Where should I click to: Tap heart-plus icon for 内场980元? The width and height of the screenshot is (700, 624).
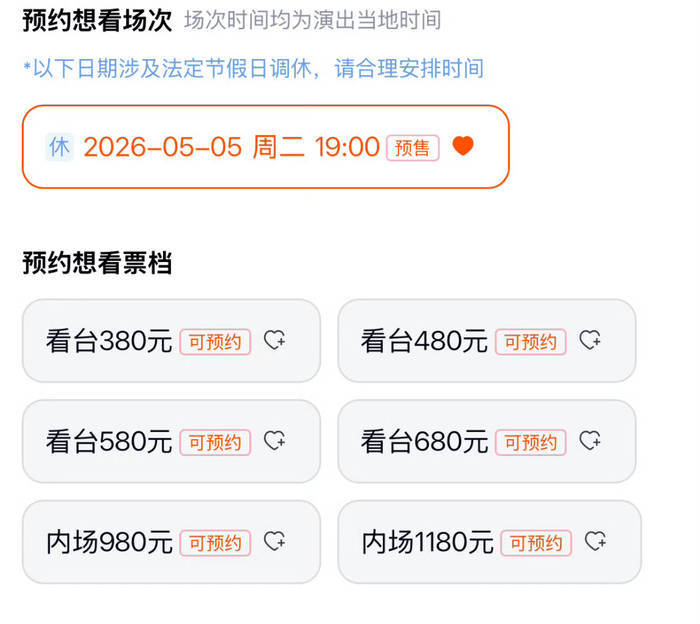click(x=275, y=542)
